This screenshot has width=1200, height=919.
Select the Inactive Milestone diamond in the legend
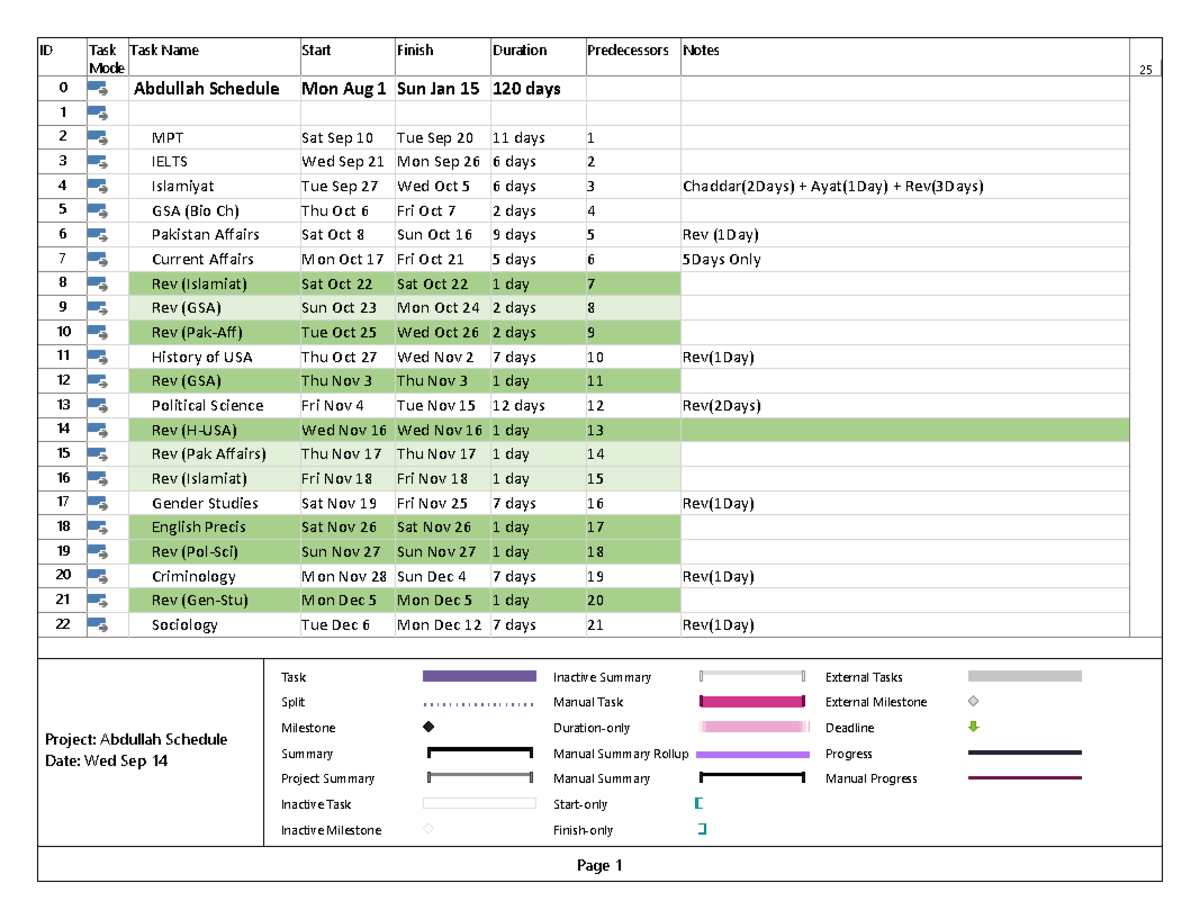tap(430, 829)
